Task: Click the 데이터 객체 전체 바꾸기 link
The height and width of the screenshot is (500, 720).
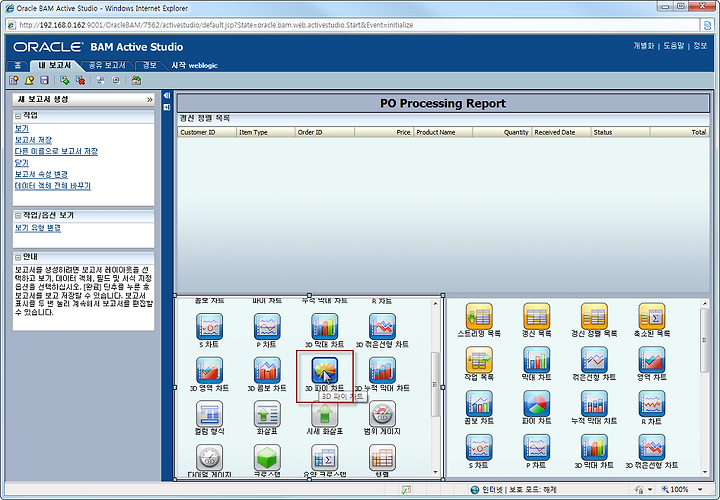Action: click(x=53, y=186)
